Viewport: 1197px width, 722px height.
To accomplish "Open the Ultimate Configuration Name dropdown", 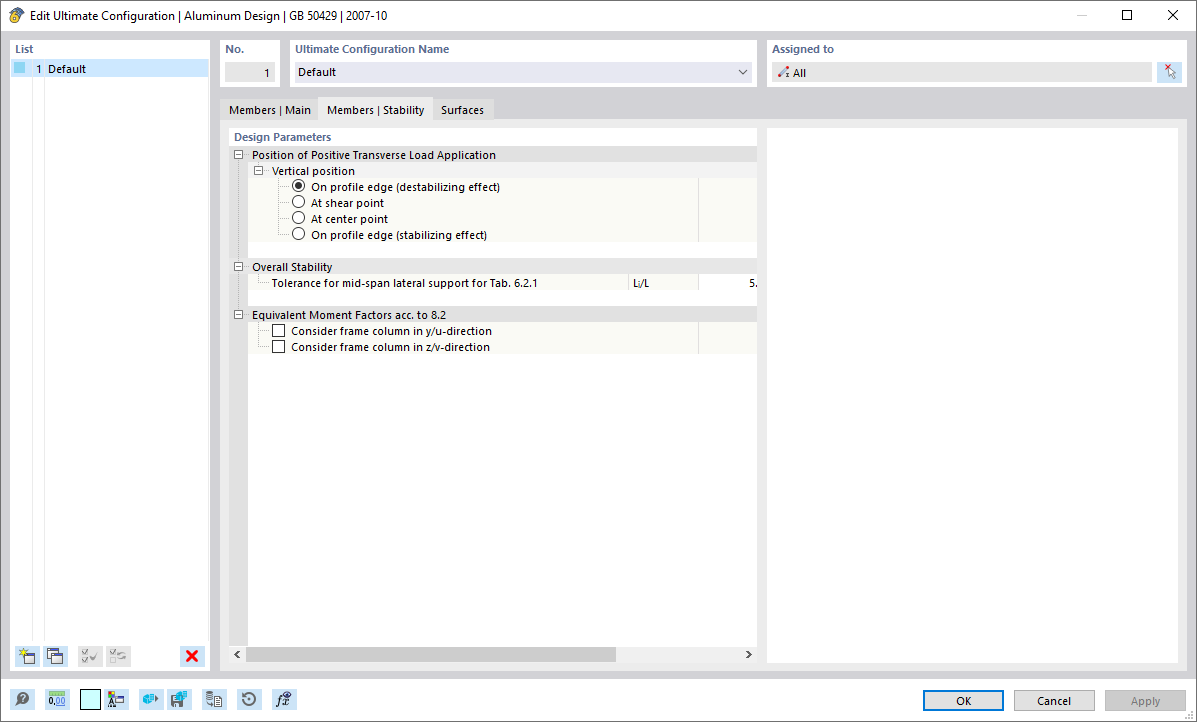I will [x=742, y=72].
